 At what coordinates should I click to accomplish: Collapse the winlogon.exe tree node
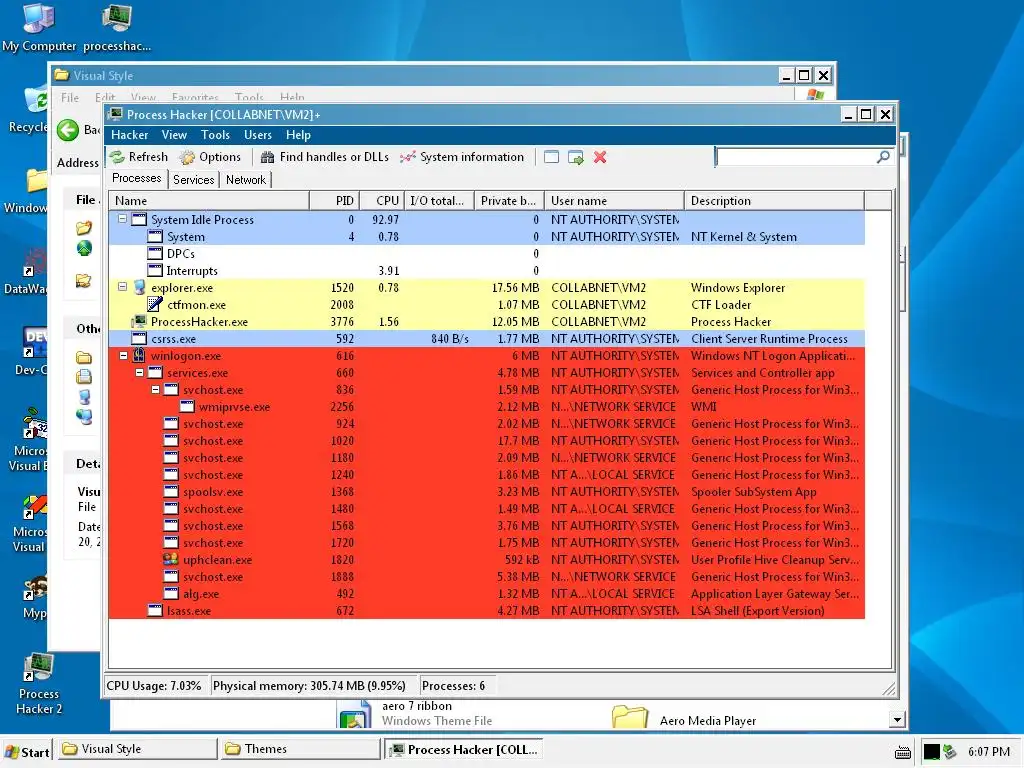pos(123,356)
